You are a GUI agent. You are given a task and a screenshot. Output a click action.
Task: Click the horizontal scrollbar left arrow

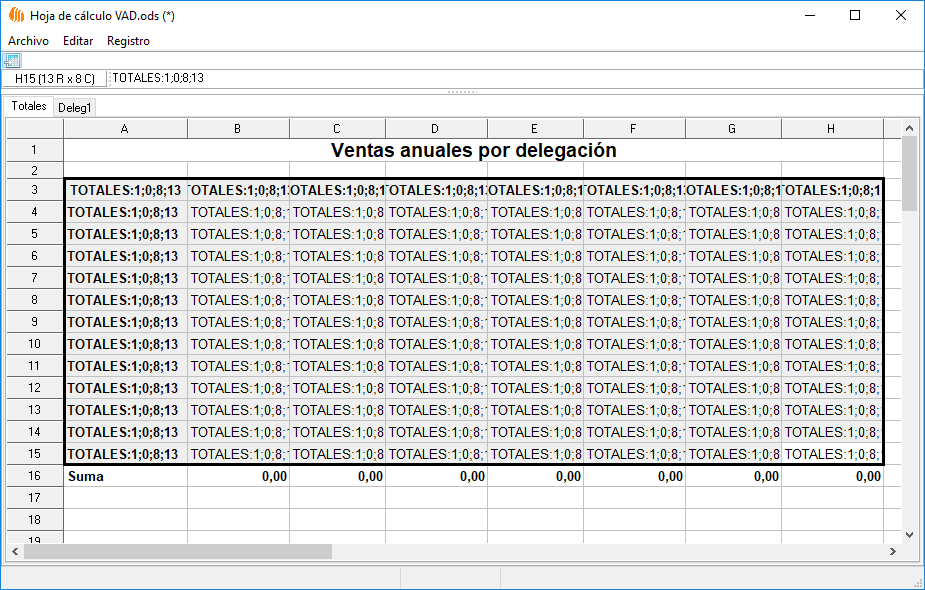pos(15,551)
